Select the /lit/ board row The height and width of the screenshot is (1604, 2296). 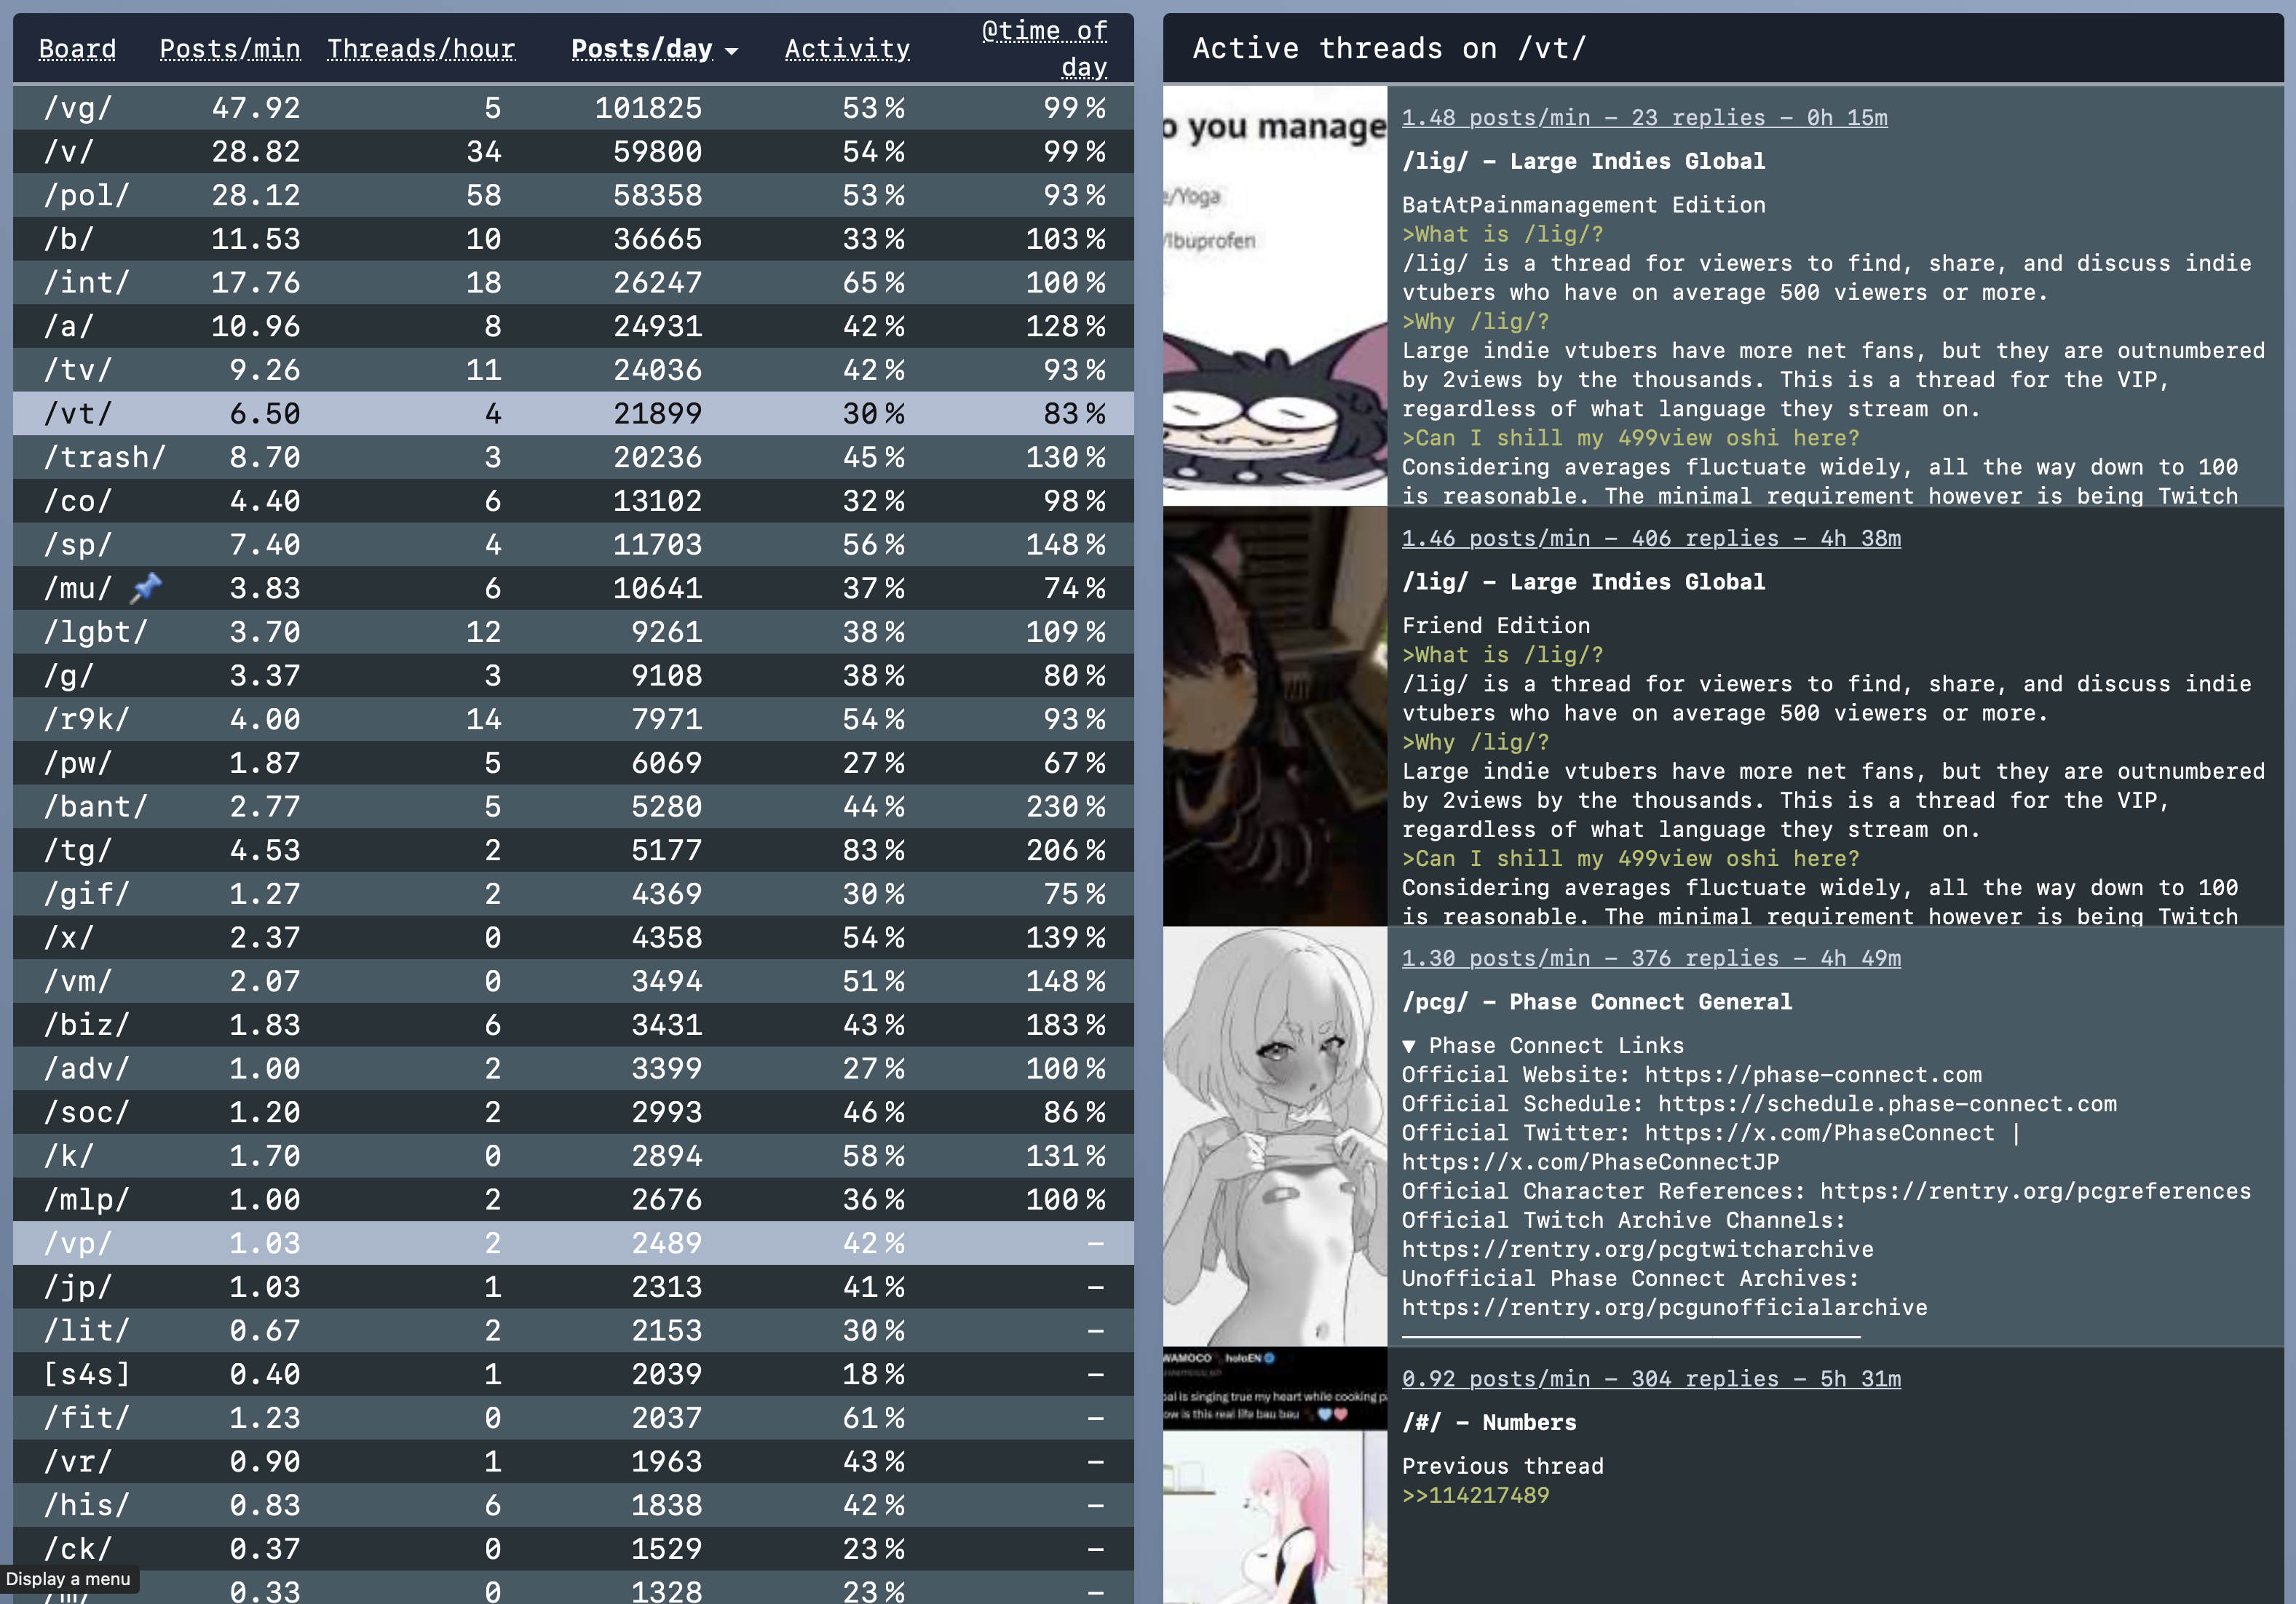point(573,1331)
